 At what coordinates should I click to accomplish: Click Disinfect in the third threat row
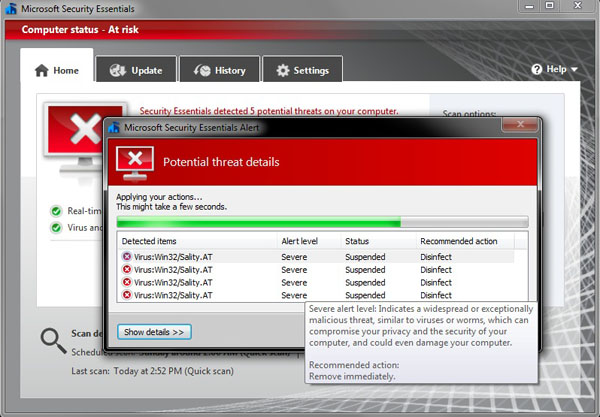[436, 282]
